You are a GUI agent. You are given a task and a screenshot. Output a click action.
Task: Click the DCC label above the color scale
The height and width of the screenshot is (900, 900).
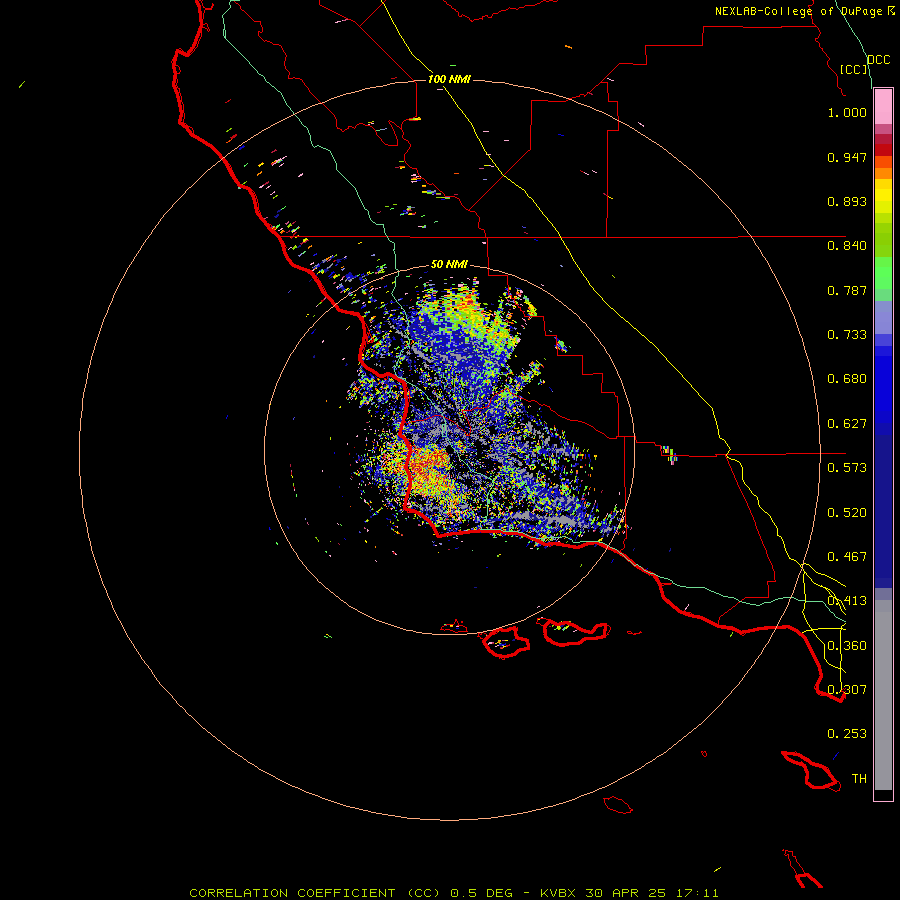coord(878,60)
